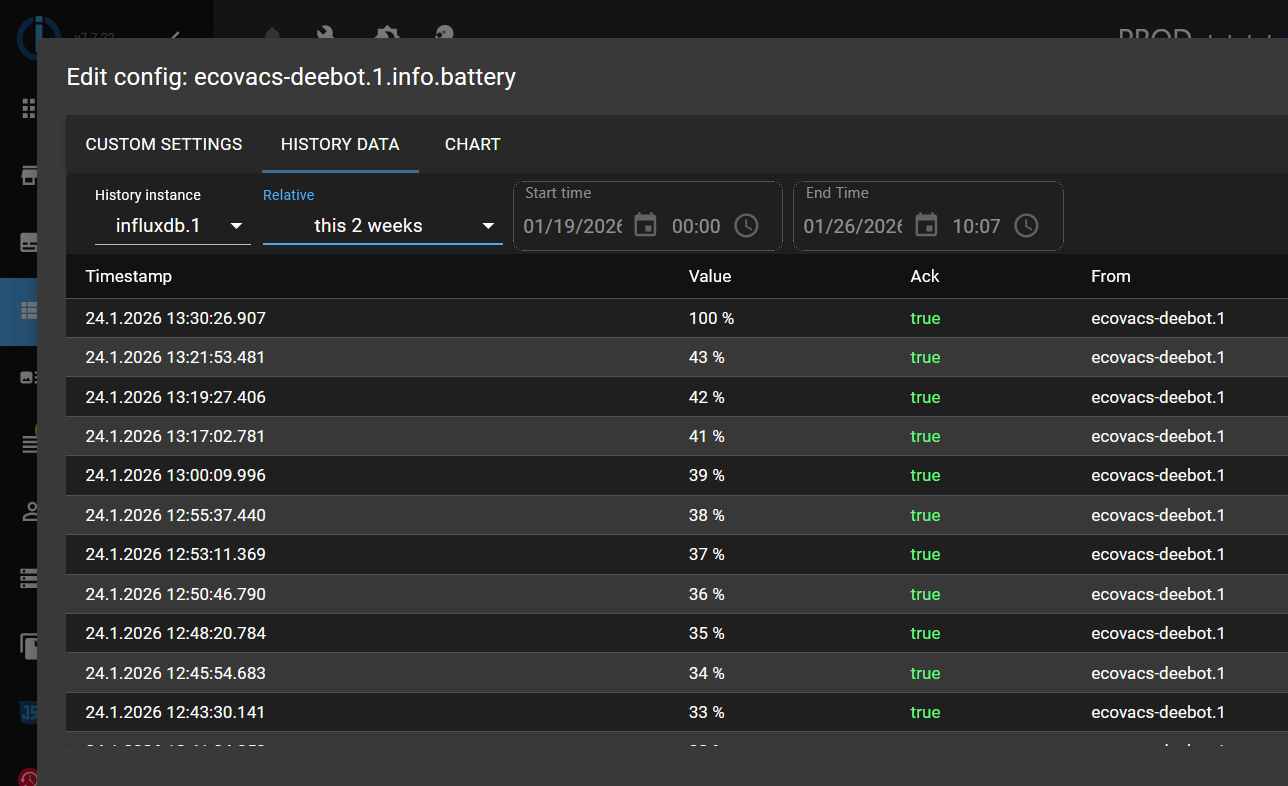Viewport: 1288px width, 786px height.
Task: Switch to the Custom Settings tab
Action: pyautogui.click(x=164, y=144)
